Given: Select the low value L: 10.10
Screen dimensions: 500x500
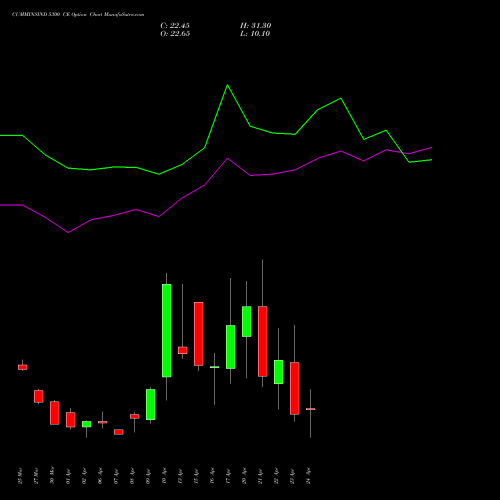Looking at the screenshot, I should click(255, 34).
